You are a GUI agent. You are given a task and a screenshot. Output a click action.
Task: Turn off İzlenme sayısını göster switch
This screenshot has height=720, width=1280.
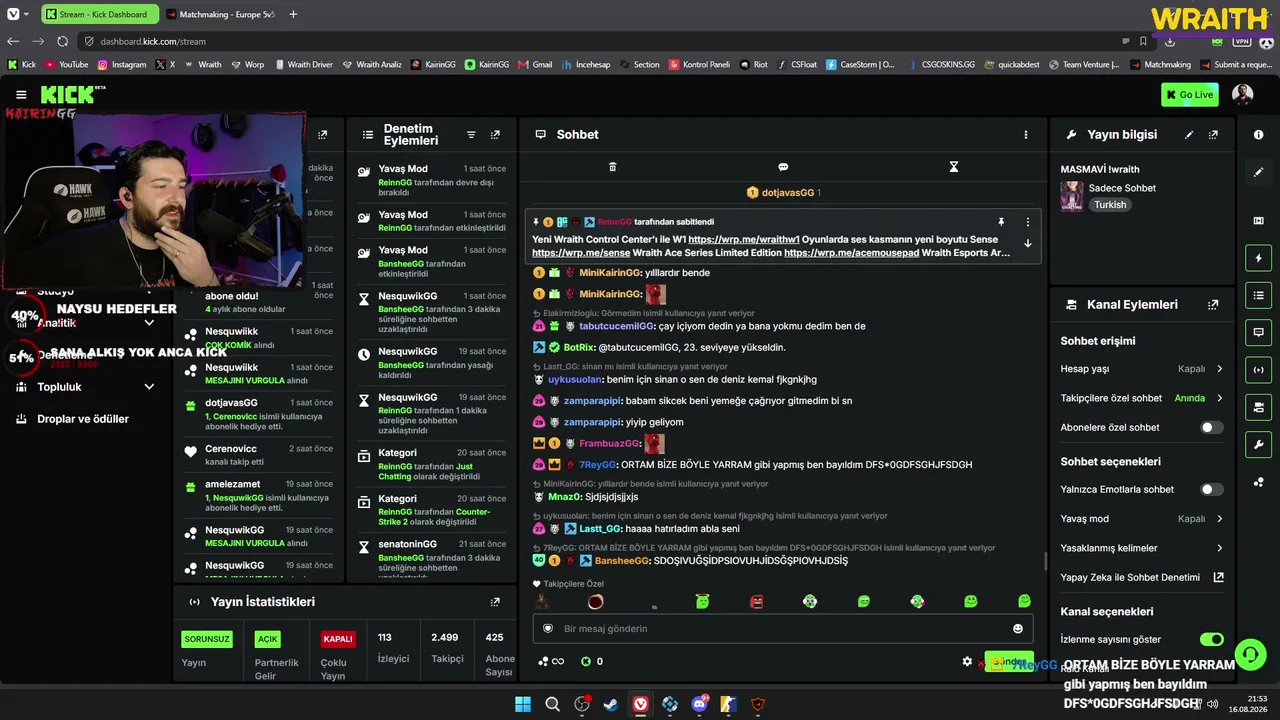coord(1211,639)
